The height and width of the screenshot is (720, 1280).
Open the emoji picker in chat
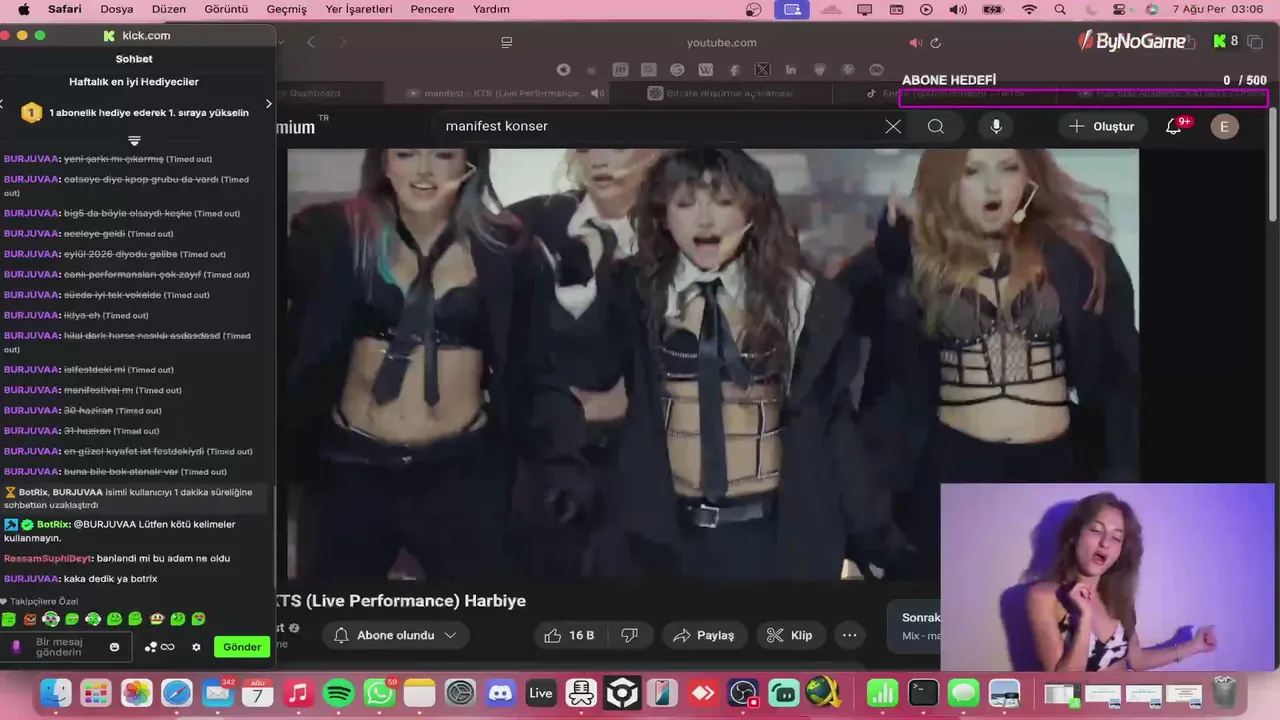[114, 647]
